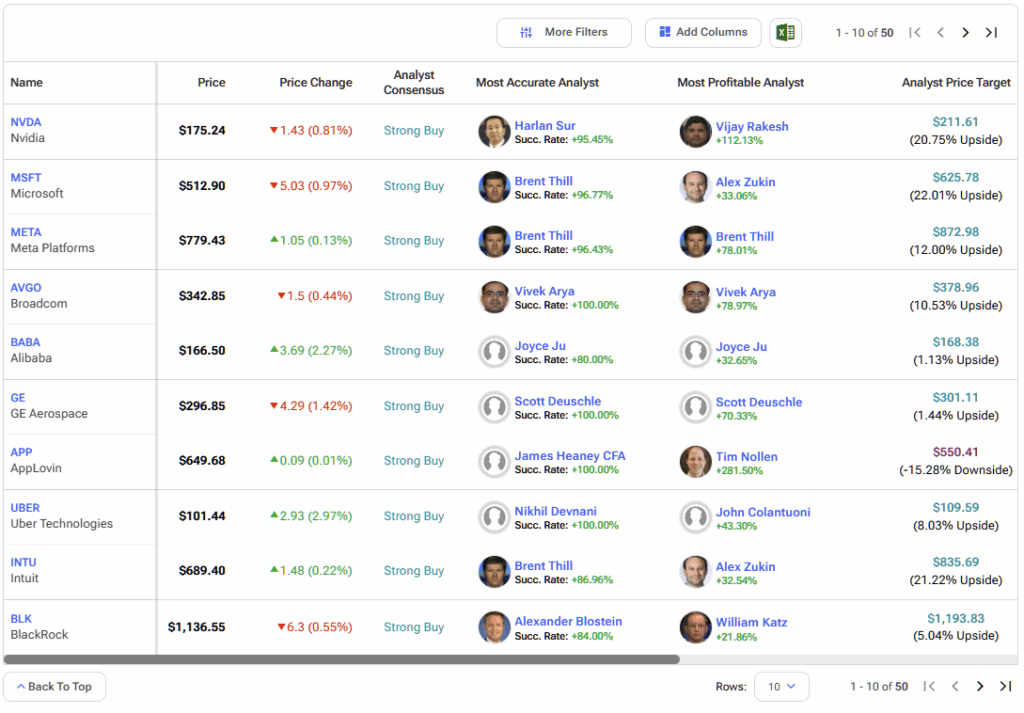The height and width of the screenshot is (713, 1024).
Task: Click Back To Top button
Action: (54, 687)
